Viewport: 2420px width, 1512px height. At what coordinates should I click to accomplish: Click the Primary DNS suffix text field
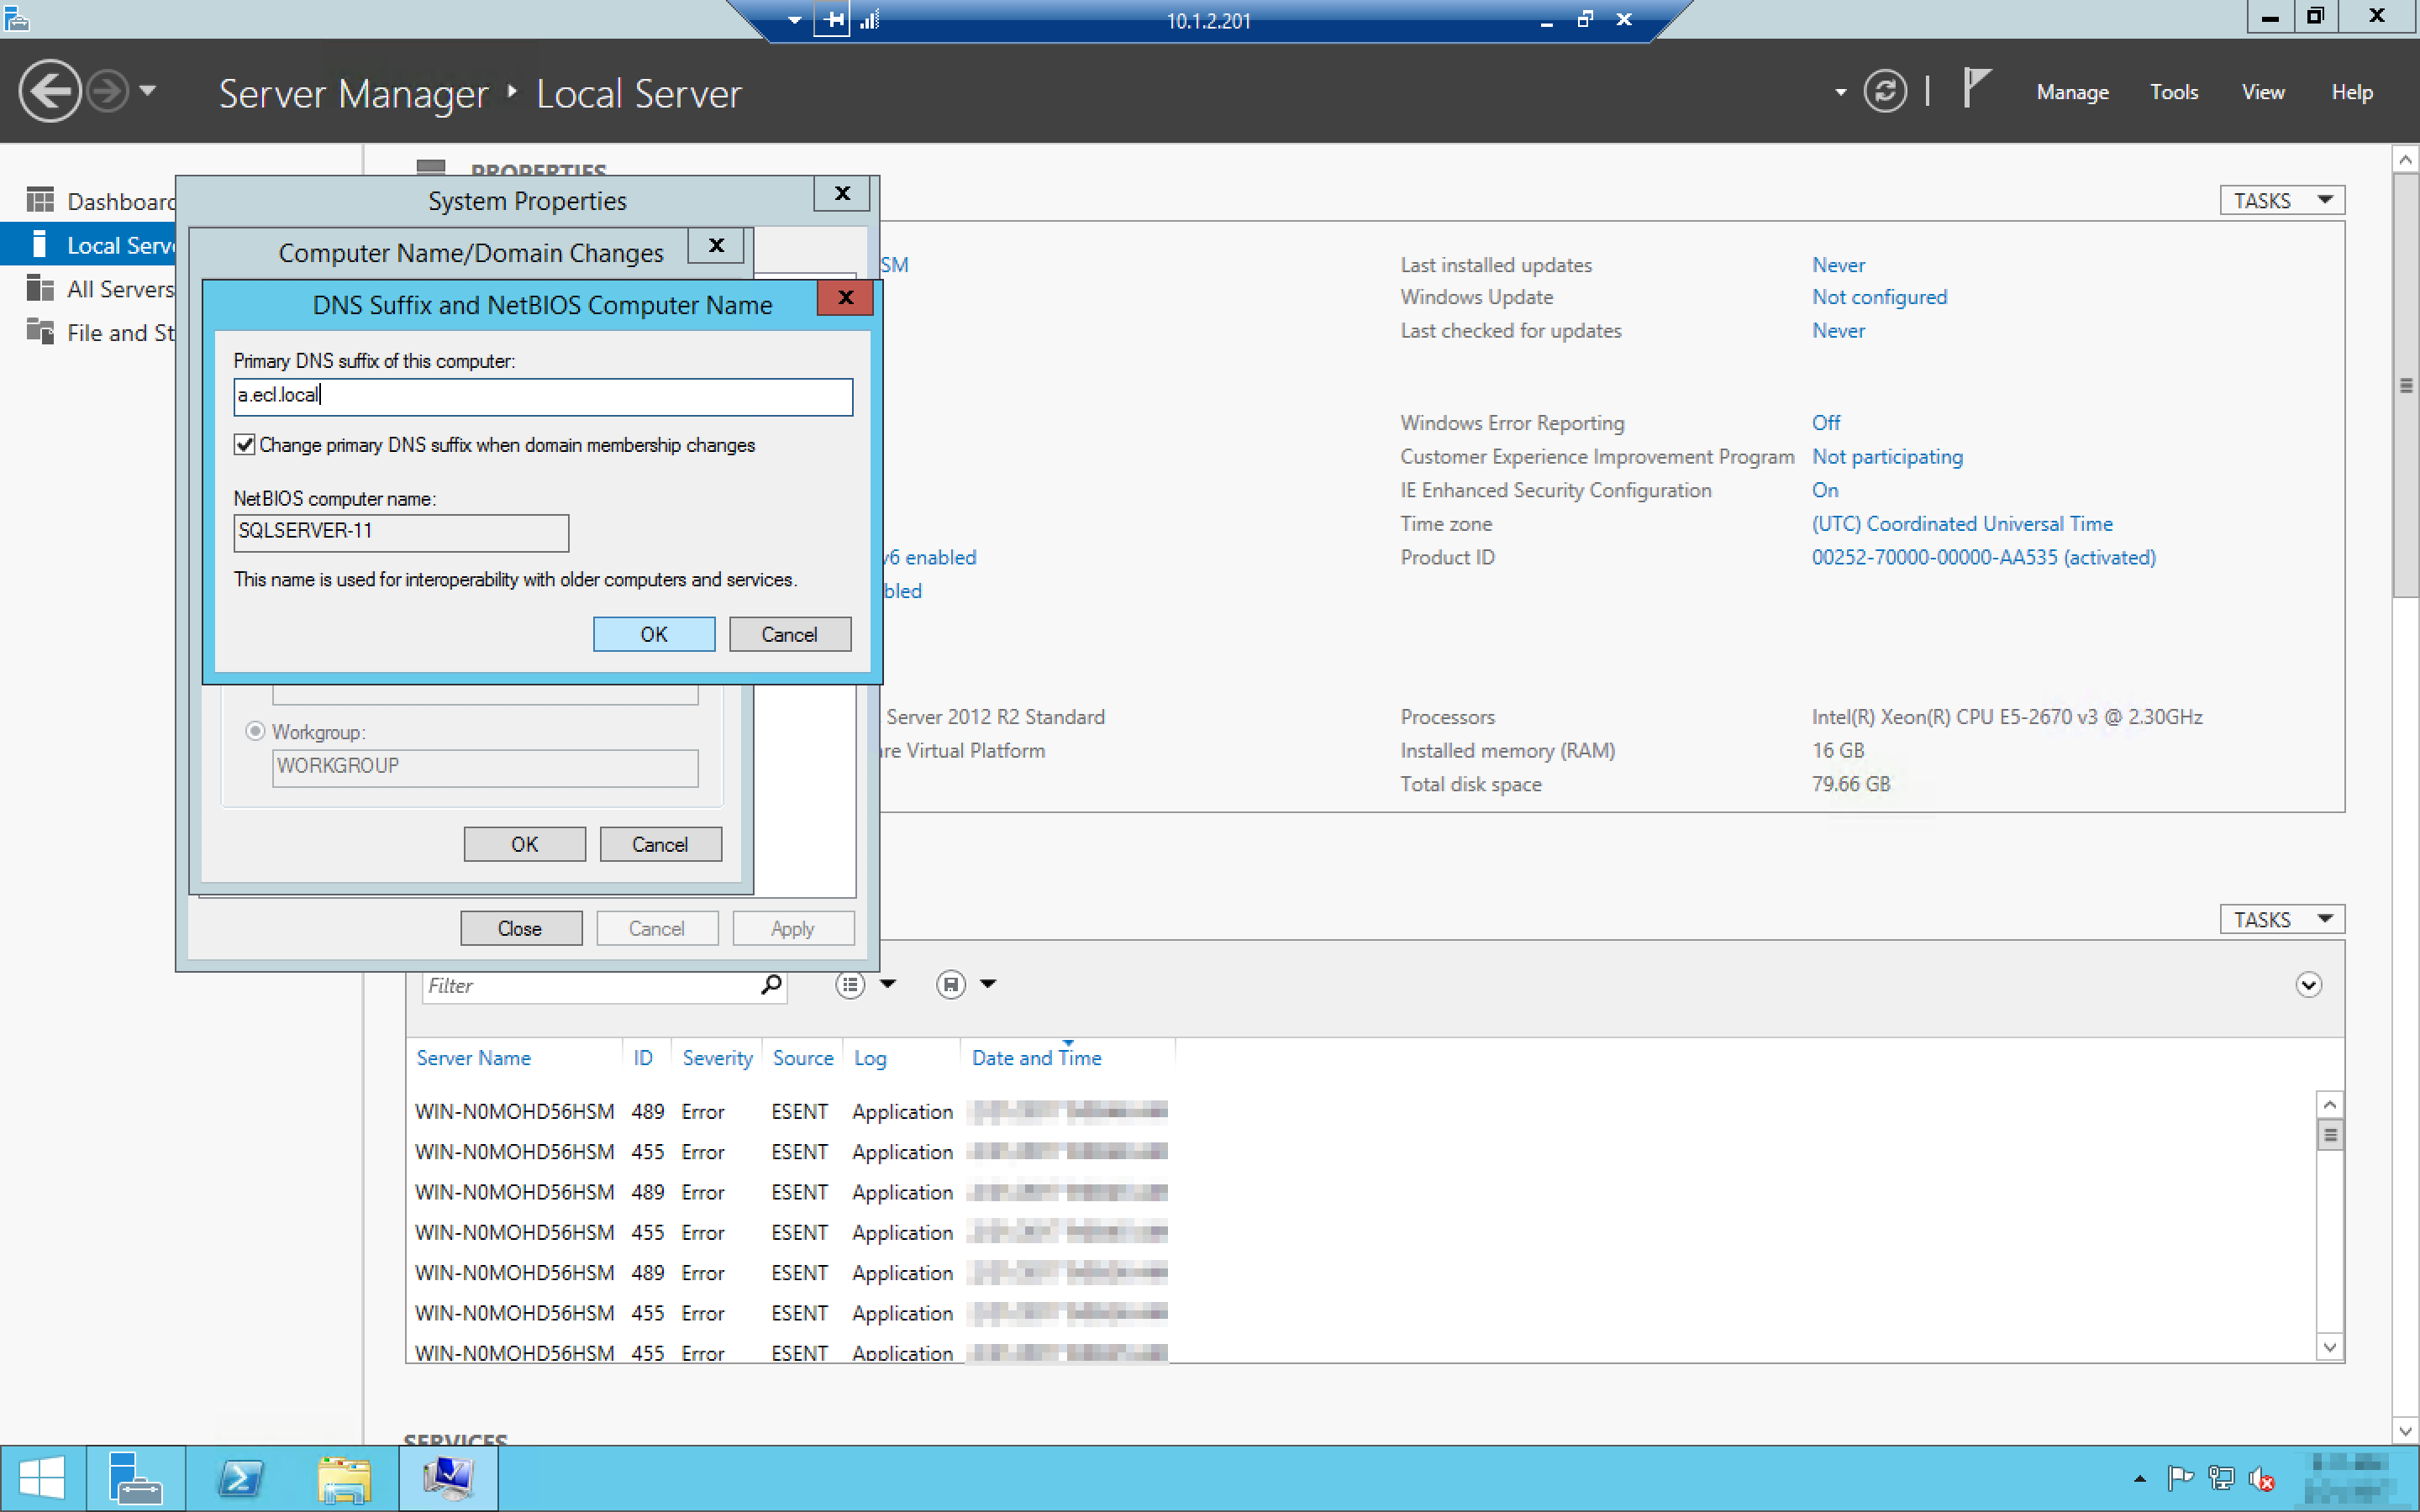point(543,396)
